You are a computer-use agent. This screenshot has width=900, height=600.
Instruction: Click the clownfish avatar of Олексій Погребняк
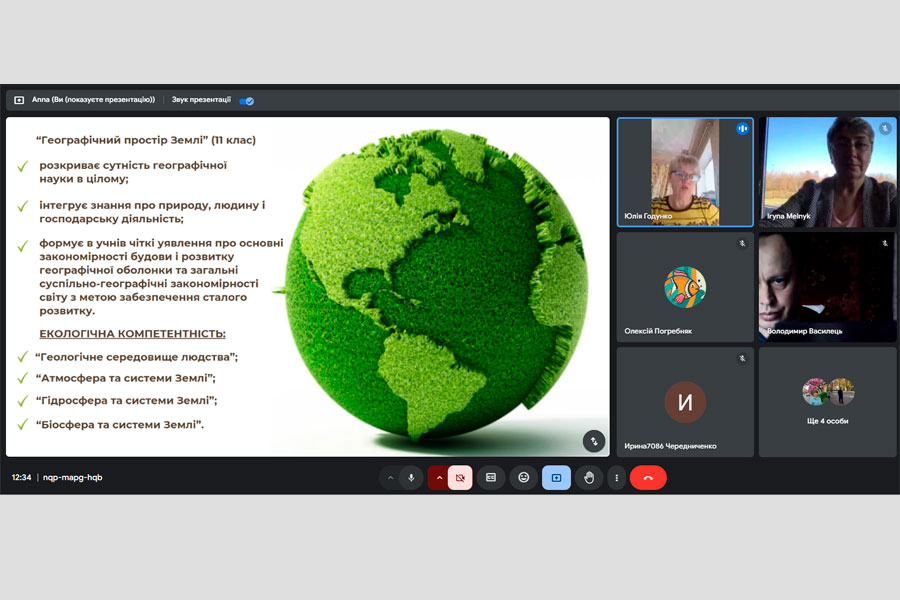685,287
